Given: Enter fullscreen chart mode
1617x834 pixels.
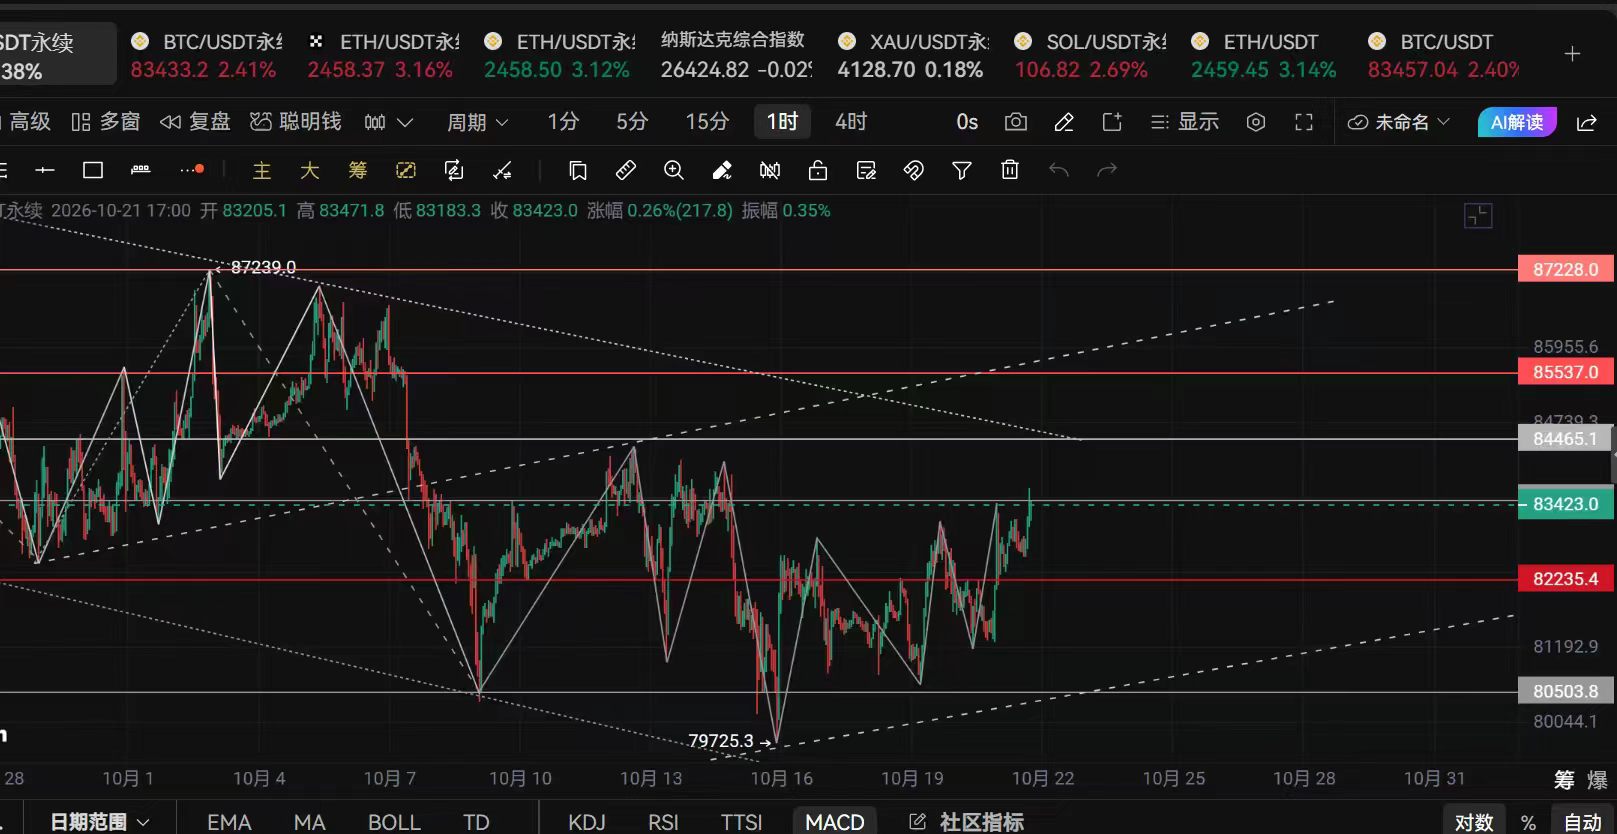Looking at the screenshot, I should point(1304,122).
